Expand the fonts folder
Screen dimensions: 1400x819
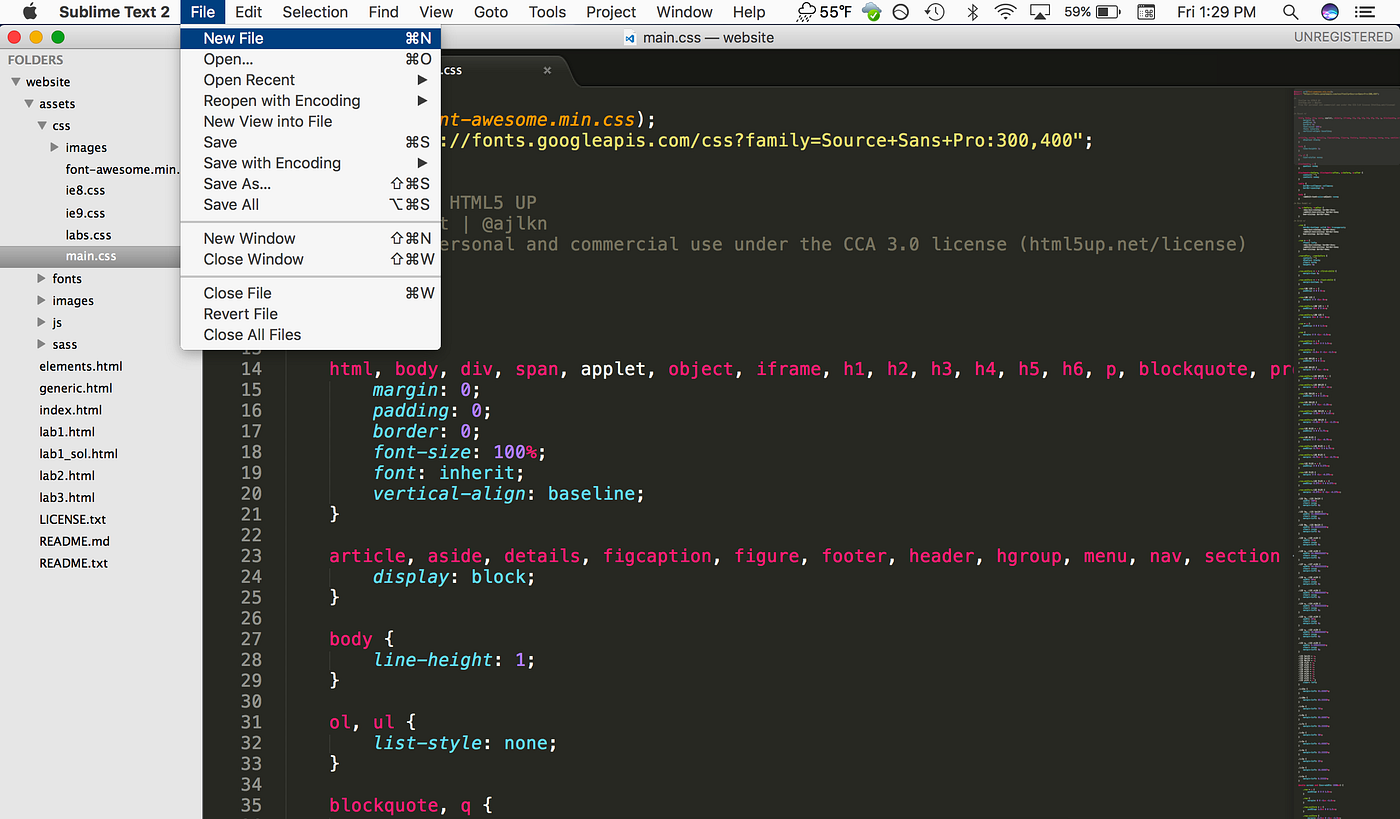tap(42, 278)
